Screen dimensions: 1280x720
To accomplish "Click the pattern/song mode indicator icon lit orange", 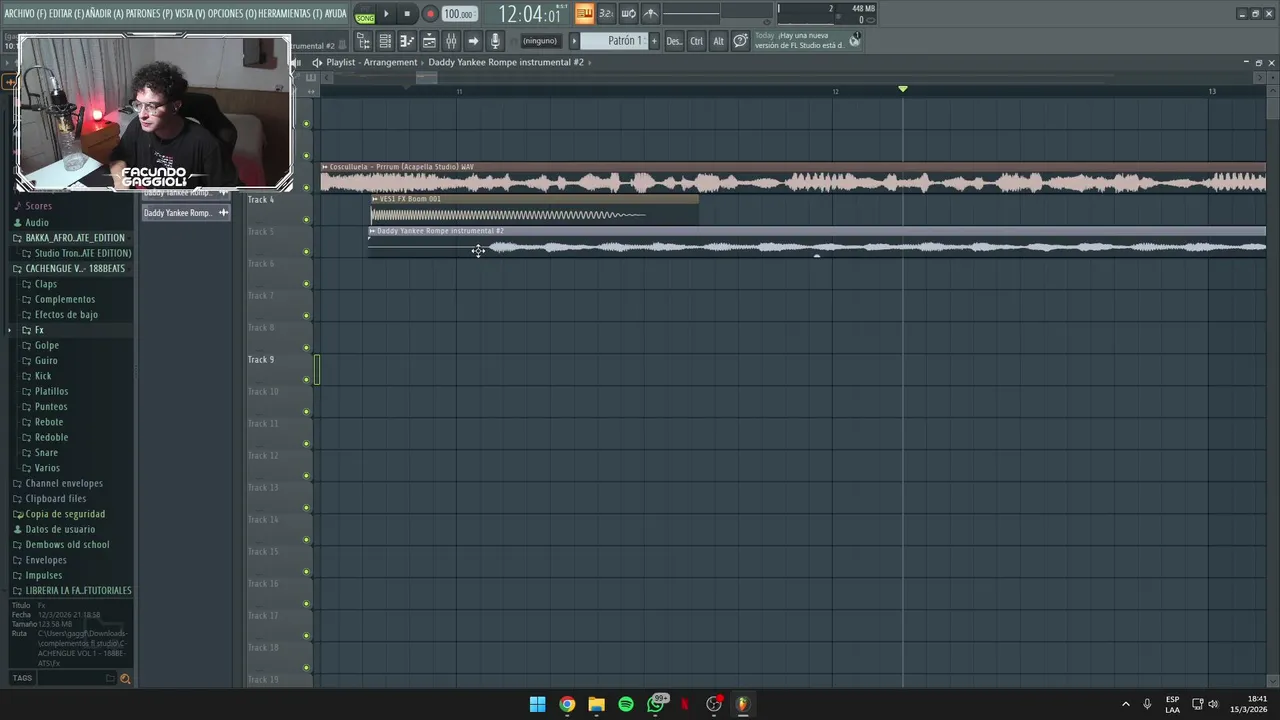I will point(584,14).
